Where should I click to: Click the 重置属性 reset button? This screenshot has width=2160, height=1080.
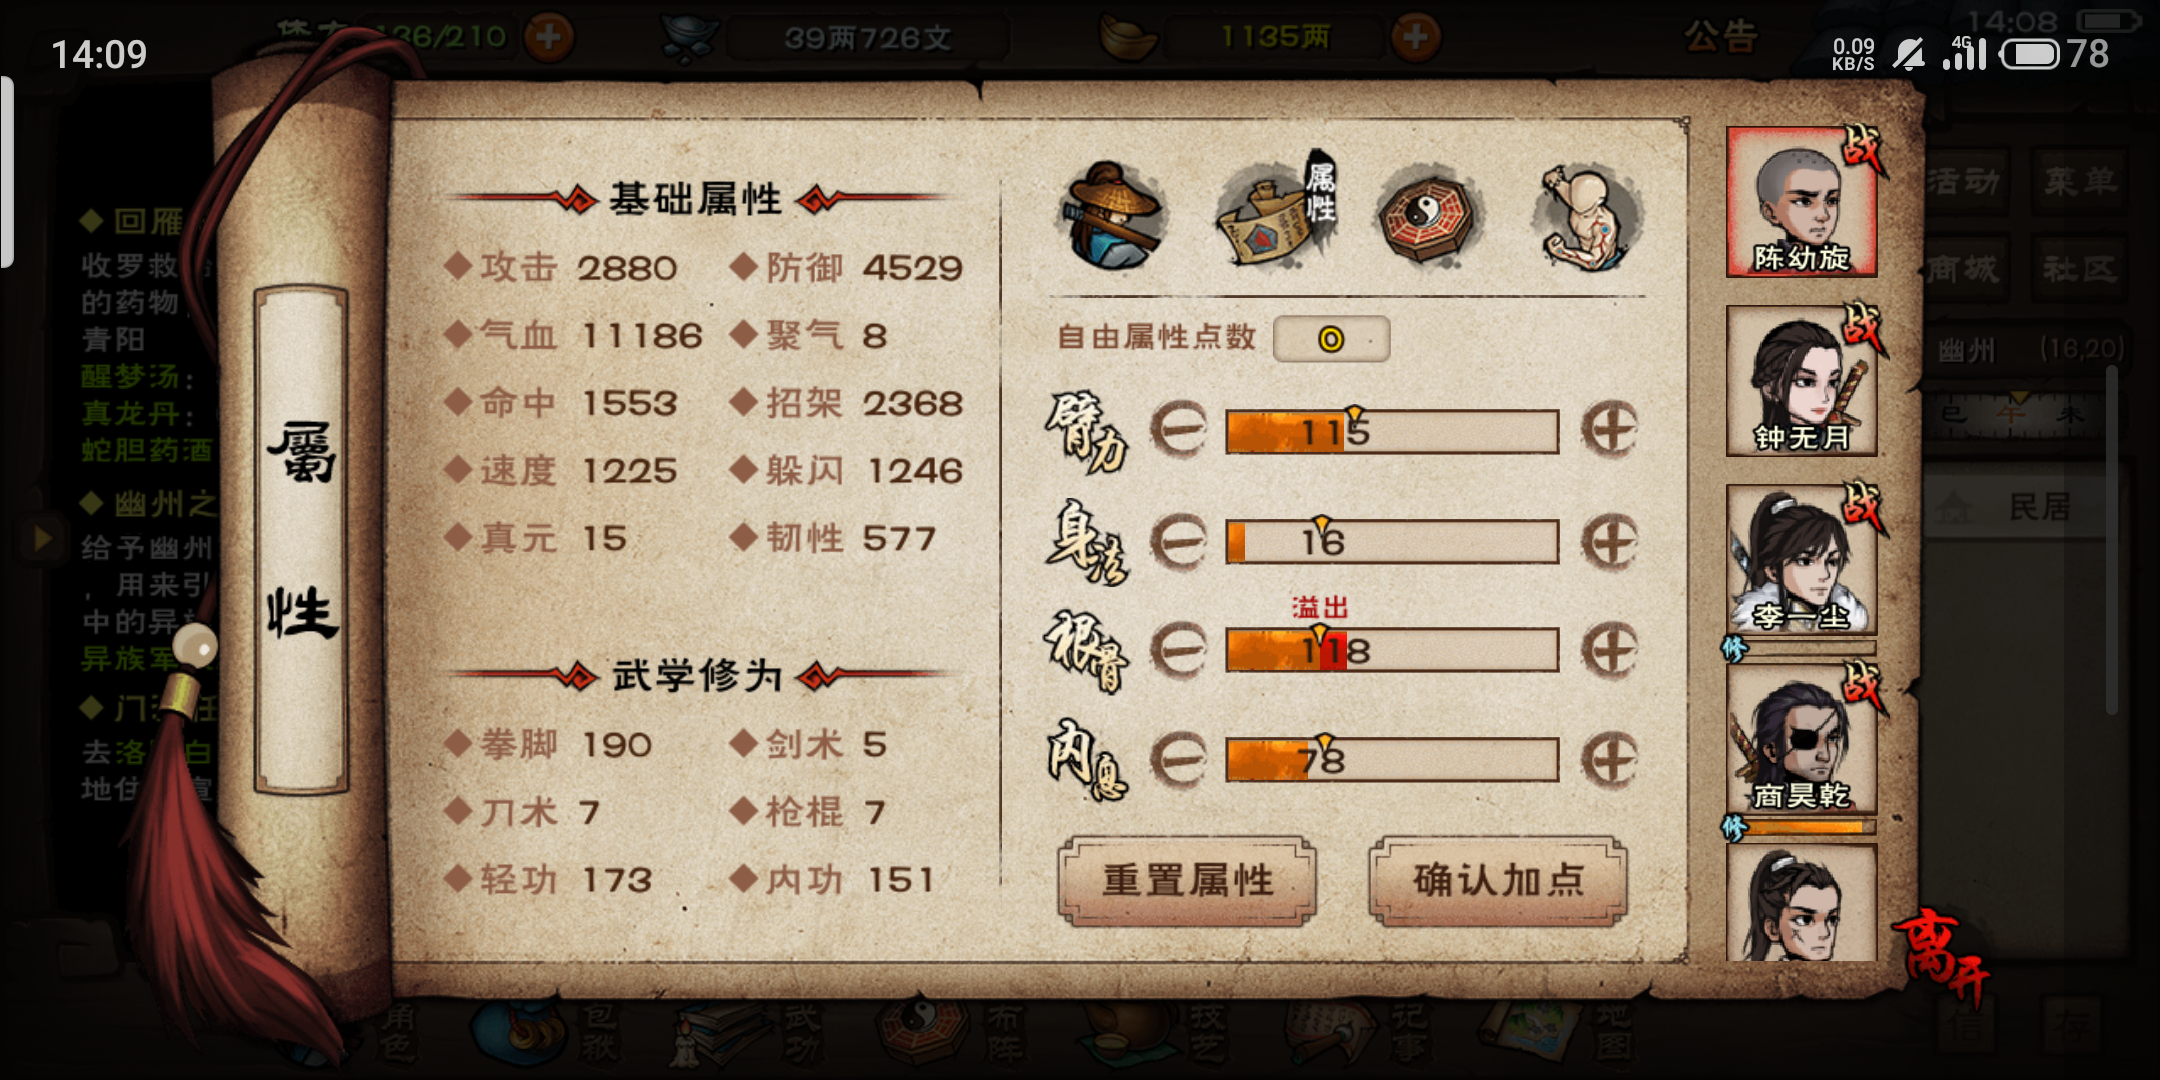click(x=1187, y=881)
